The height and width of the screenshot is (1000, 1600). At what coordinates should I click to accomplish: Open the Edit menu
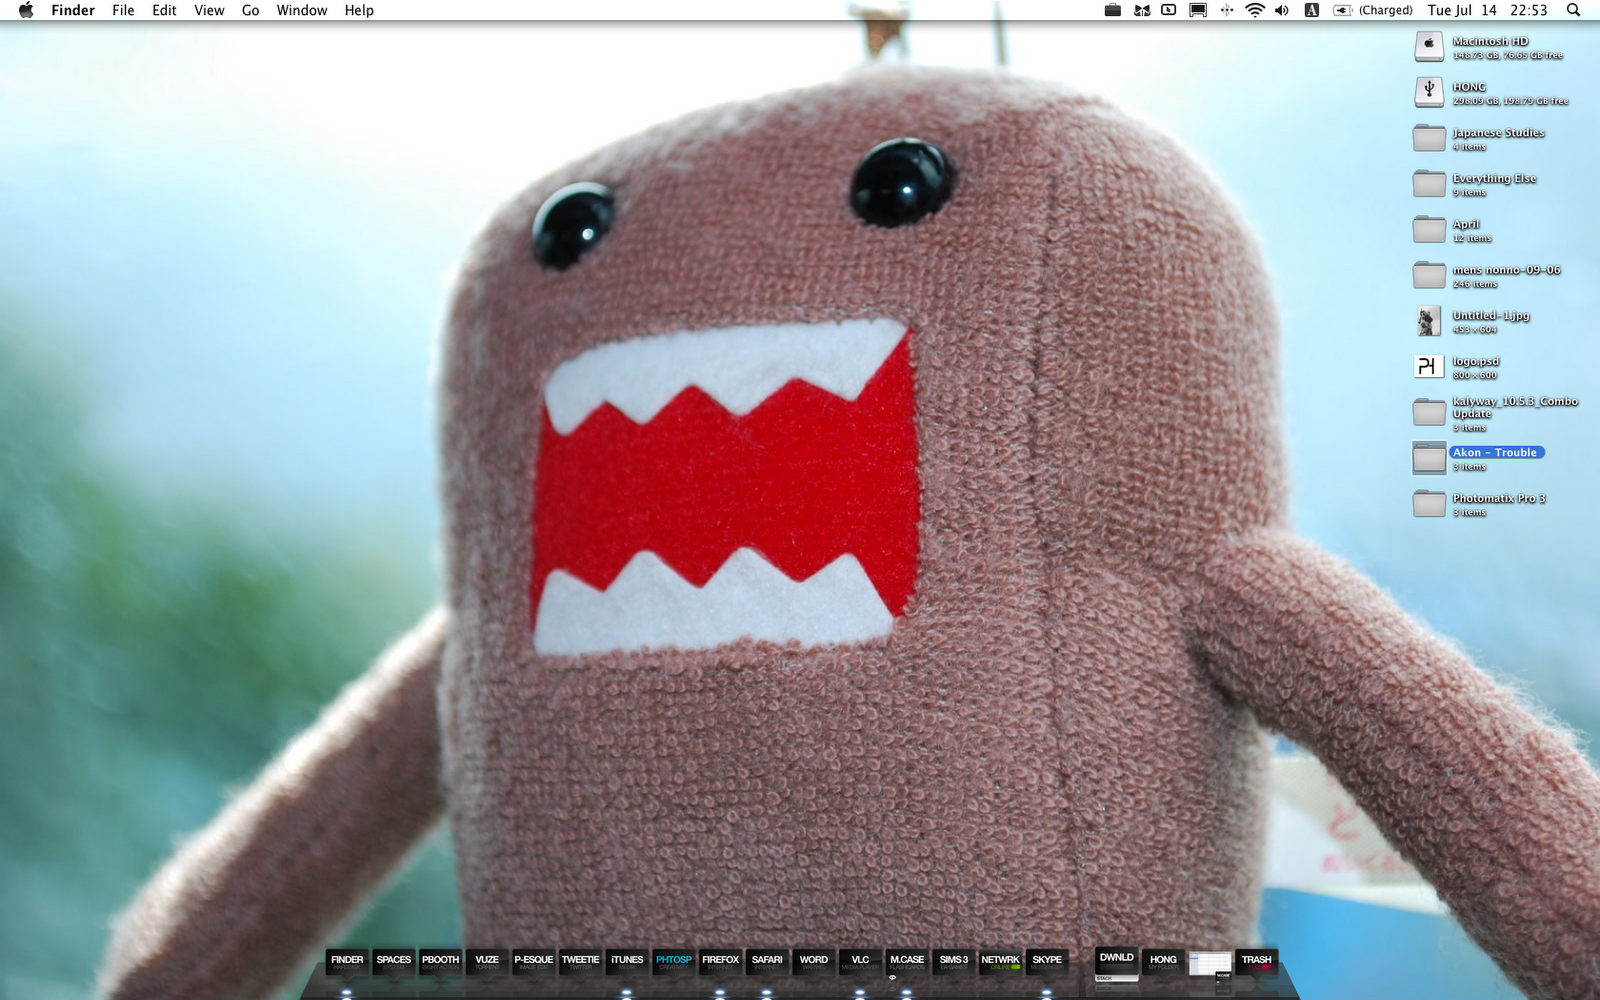click(164, 10)
